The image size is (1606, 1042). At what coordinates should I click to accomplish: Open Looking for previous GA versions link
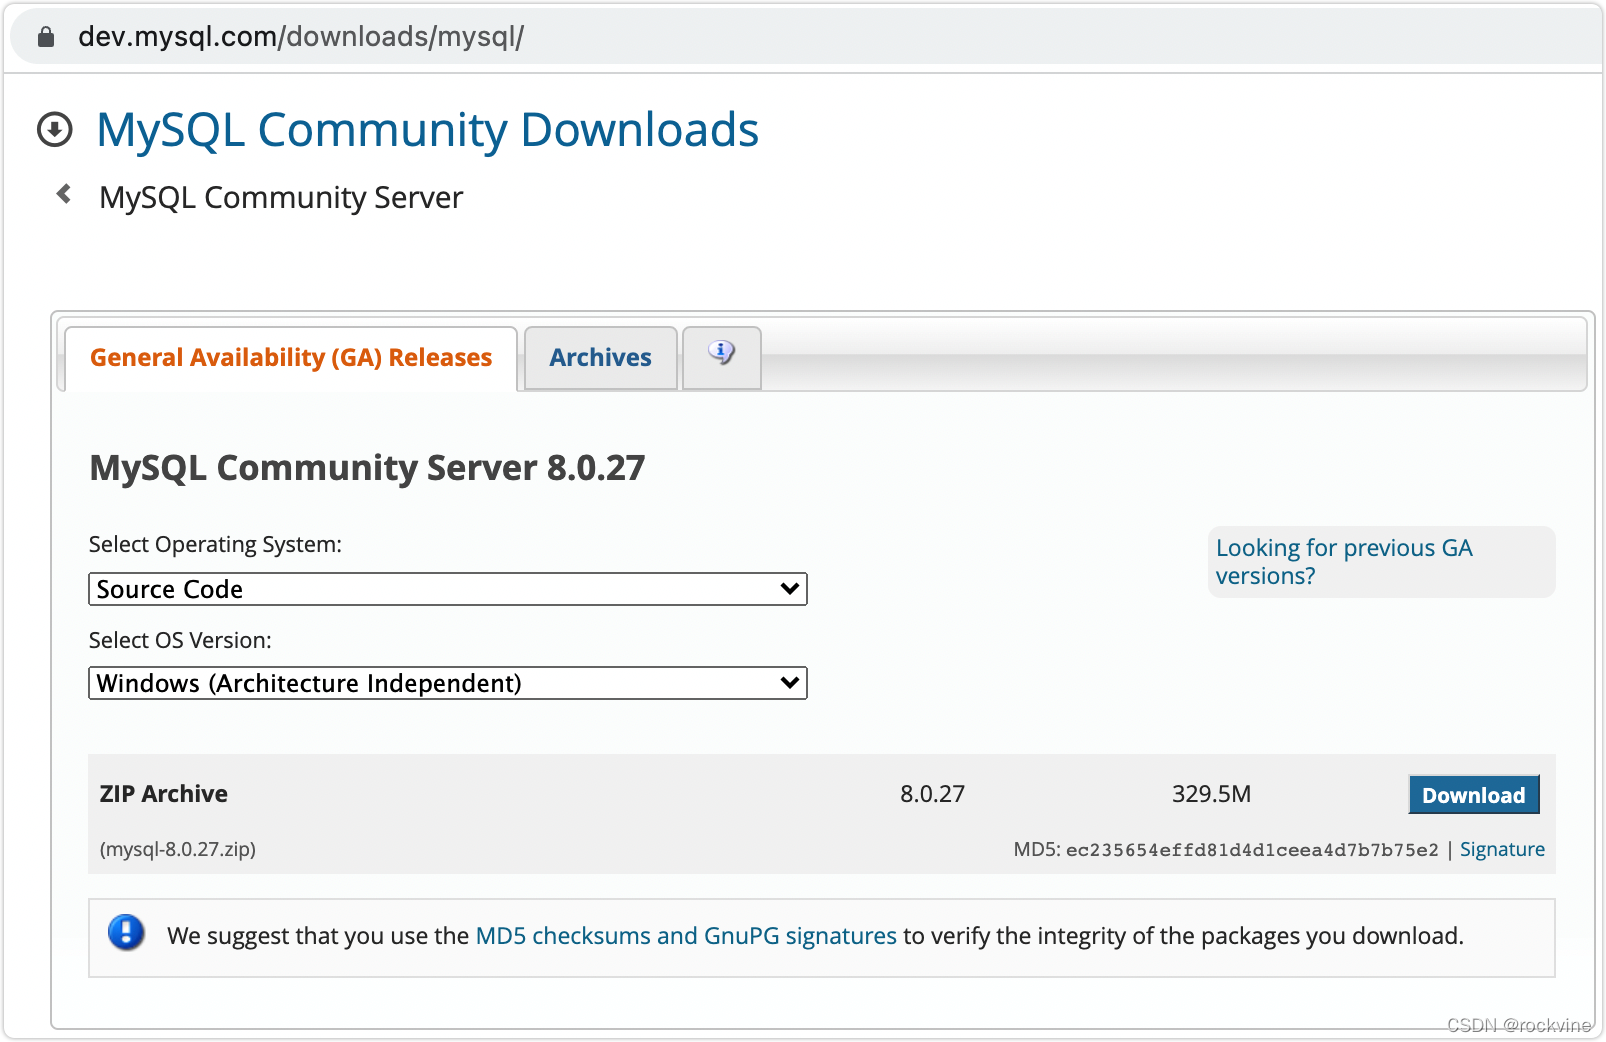(x=1344, y=562)
